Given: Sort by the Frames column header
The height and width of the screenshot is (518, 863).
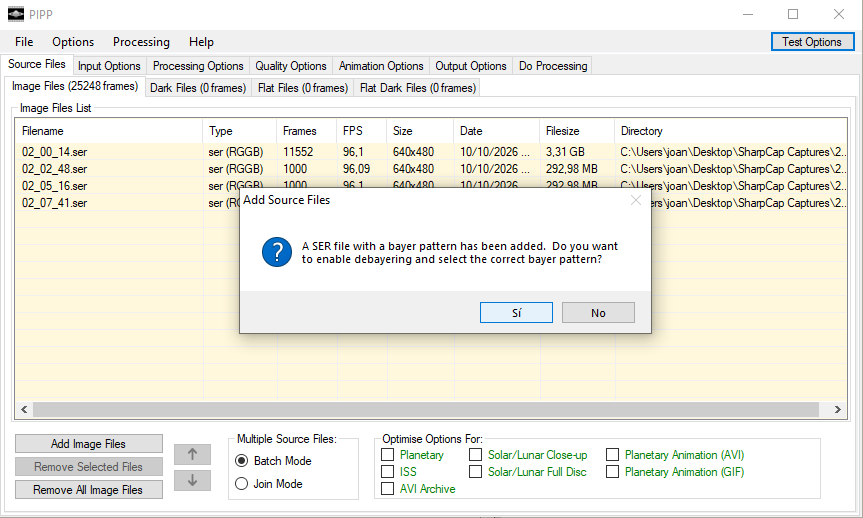Looking at the screenshot, I should coord(306,131).
